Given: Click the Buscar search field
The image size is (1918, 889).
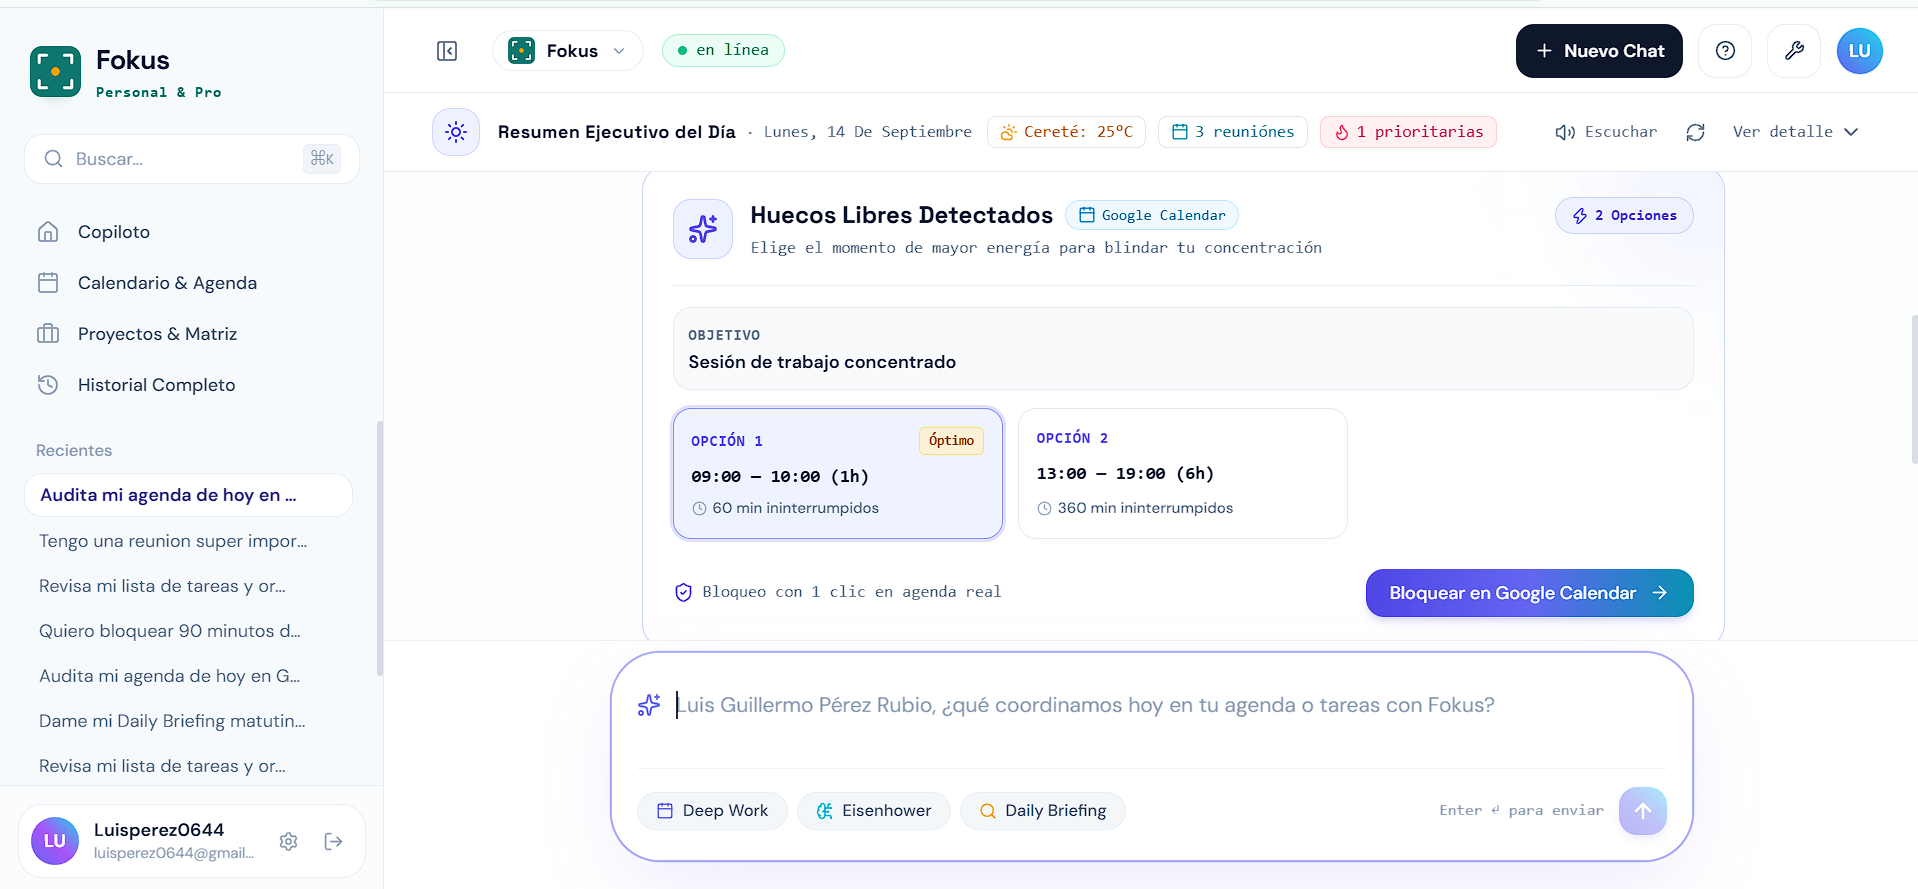Looking at the screenshot, I should click(192, 159).
